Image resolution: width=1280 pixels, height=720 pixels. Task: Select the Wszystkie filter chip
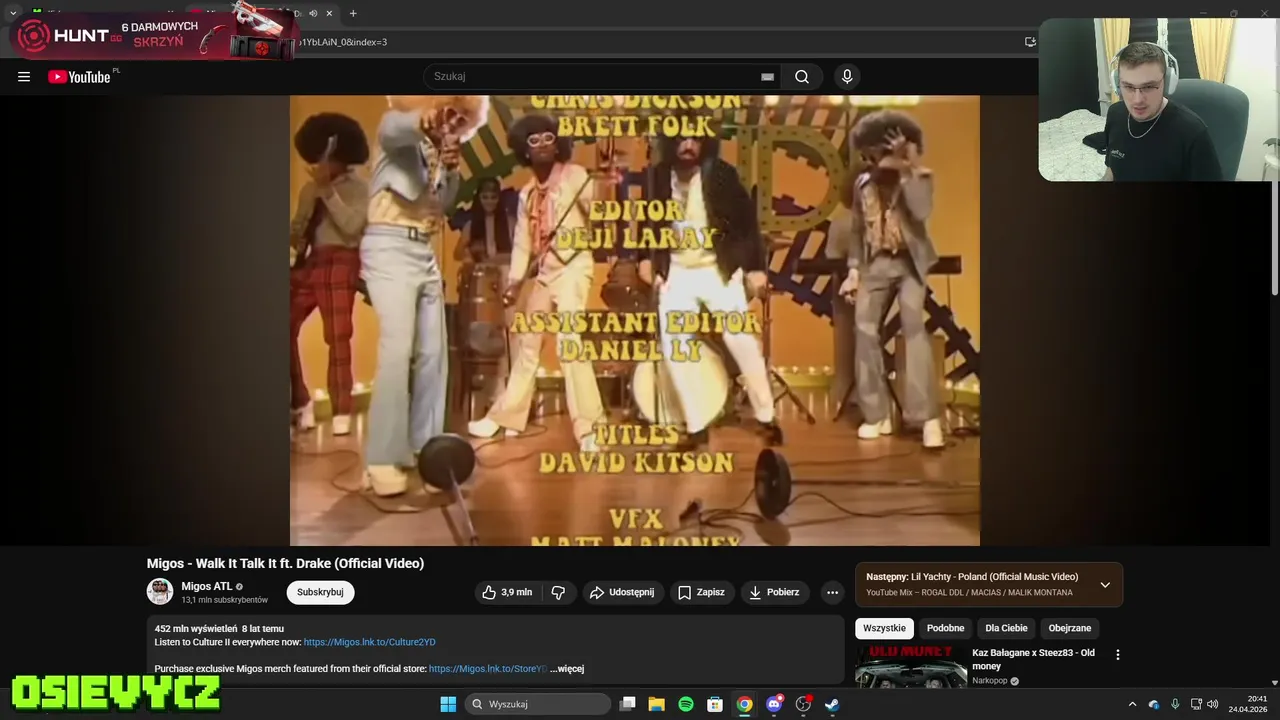click(884, 628)
